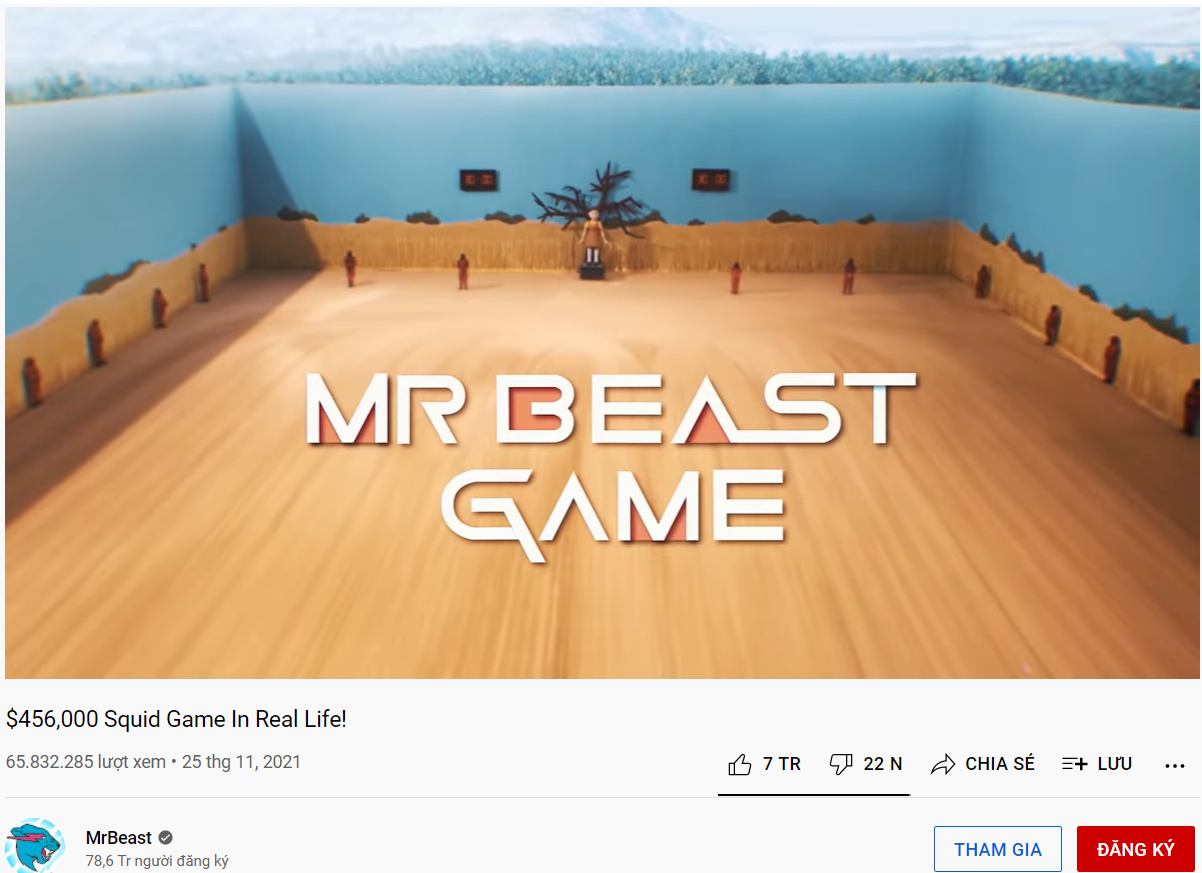The image size is (1202, 873).
Task: Click the 22 N dislike count
Action: click(883, 764)
